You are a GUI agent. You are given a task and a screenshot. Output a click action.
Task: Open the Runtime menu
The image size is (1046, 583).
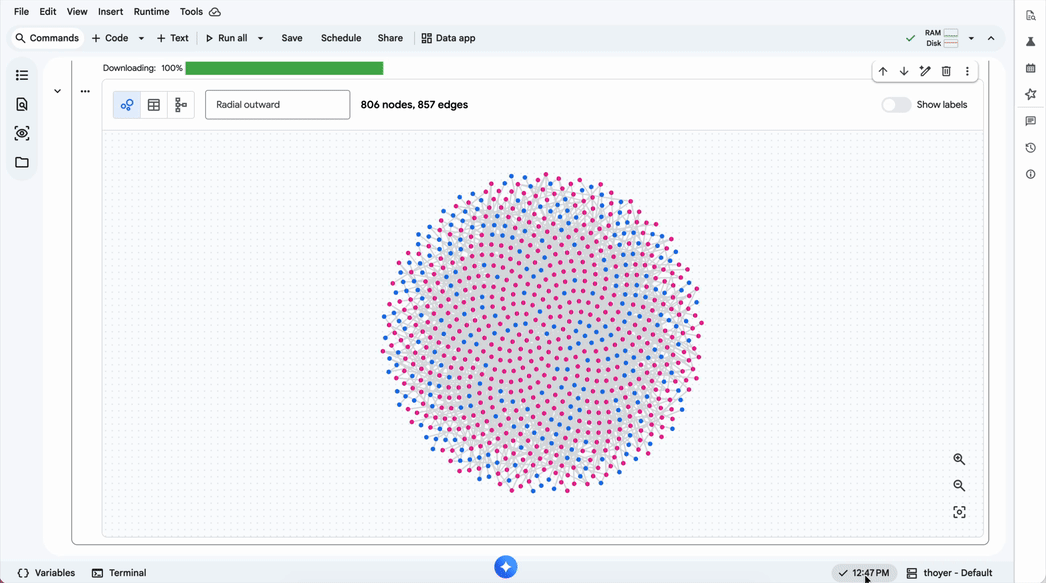(151, 12)
